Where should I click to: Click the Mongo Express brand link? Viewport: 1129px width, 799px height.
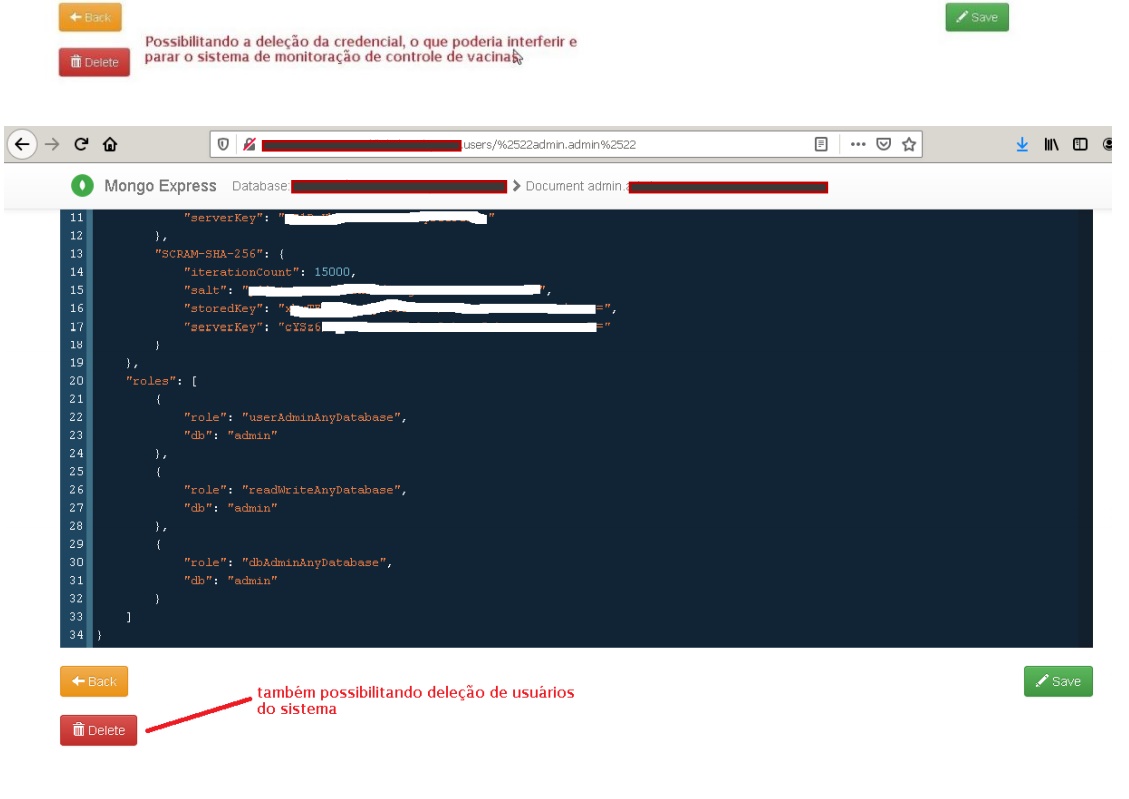[x=160, y=186]
